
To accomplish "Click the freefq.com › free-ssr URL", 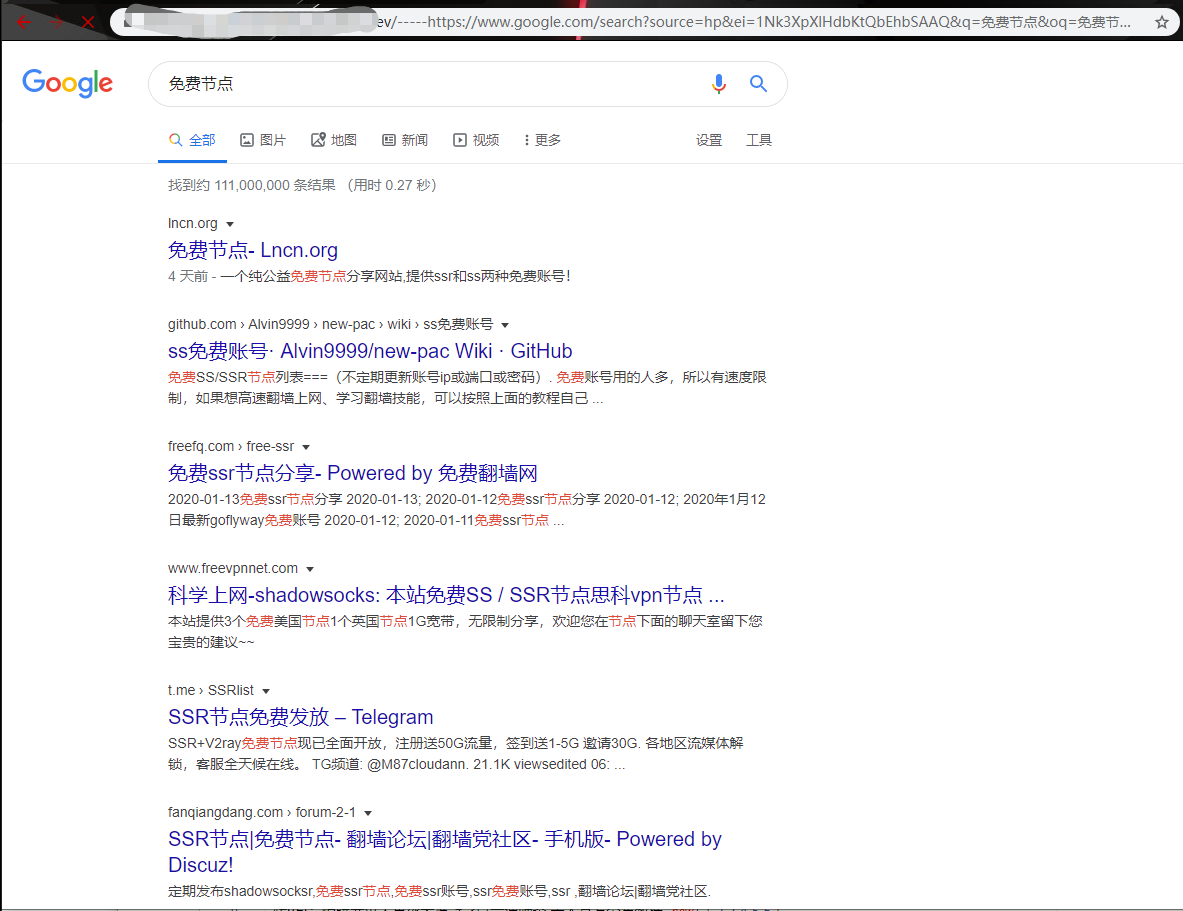I will [231, 447].
